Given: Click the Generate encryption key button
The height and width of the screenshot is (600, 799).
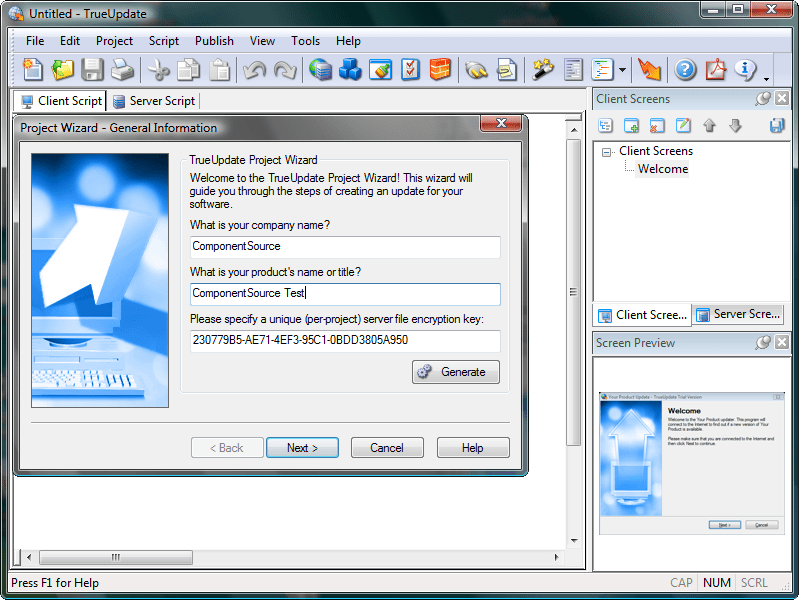Looking at the screenshot, I should tap(456, 372).
